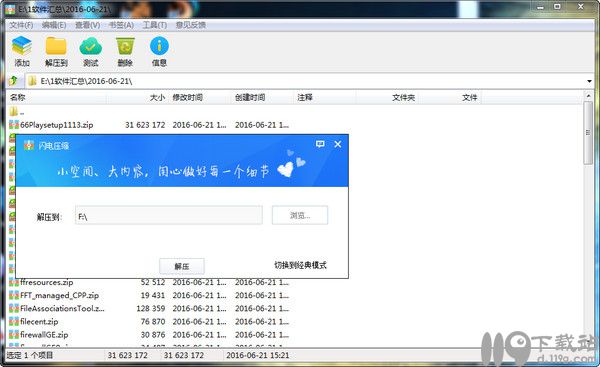
Task: Click the 删除 (Delete) recycle bin icon
Action: click(125, 46)
